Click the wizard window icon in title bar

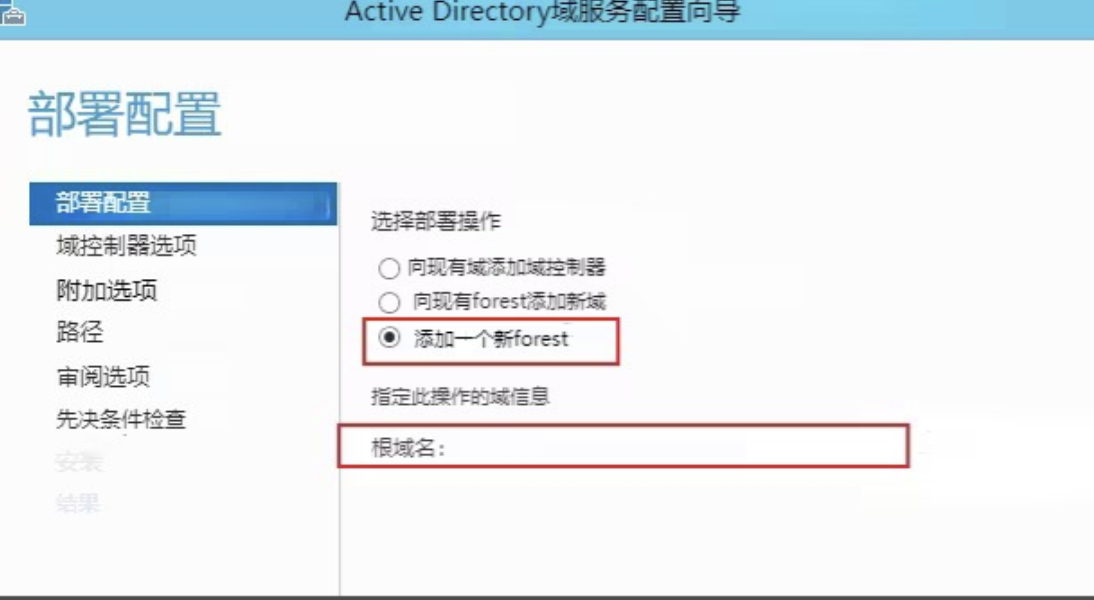click(13, 13)
